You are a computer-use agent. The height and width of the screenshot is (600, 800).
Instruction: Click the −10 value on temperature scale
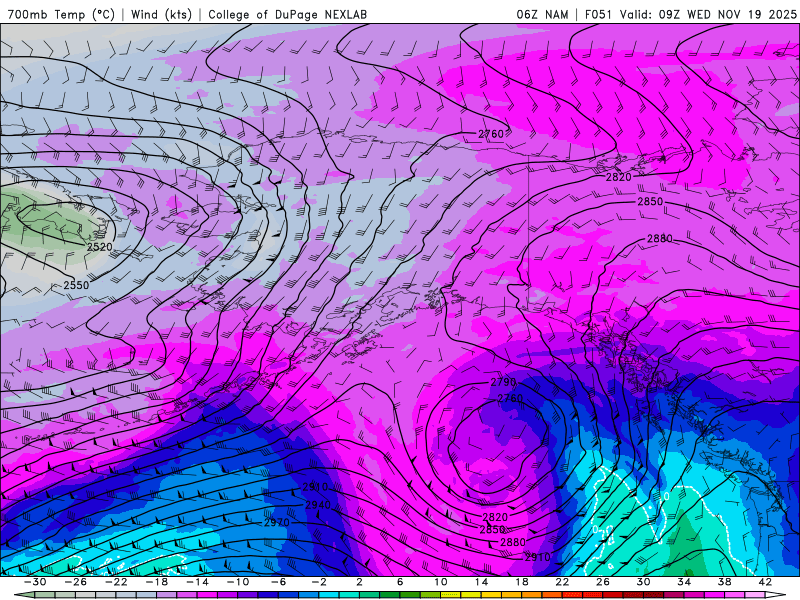click(x=238, y=582)
